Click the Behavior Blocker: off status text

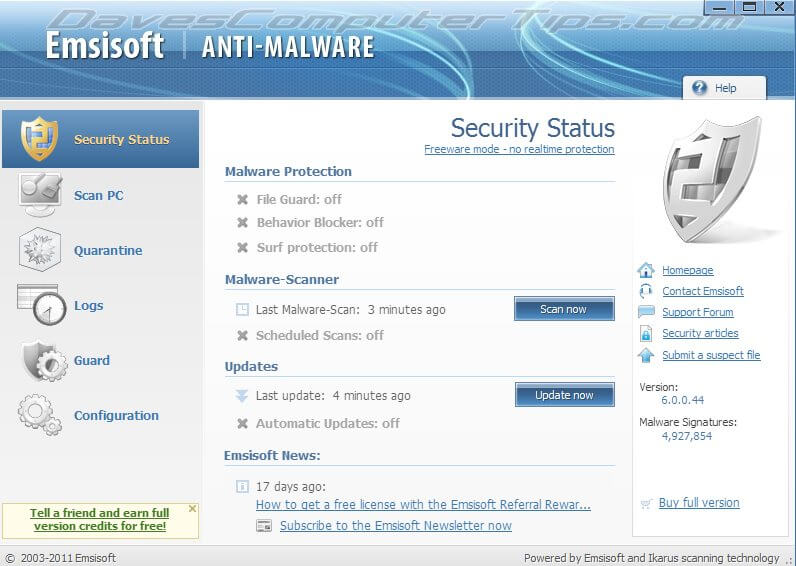(320, 222)
